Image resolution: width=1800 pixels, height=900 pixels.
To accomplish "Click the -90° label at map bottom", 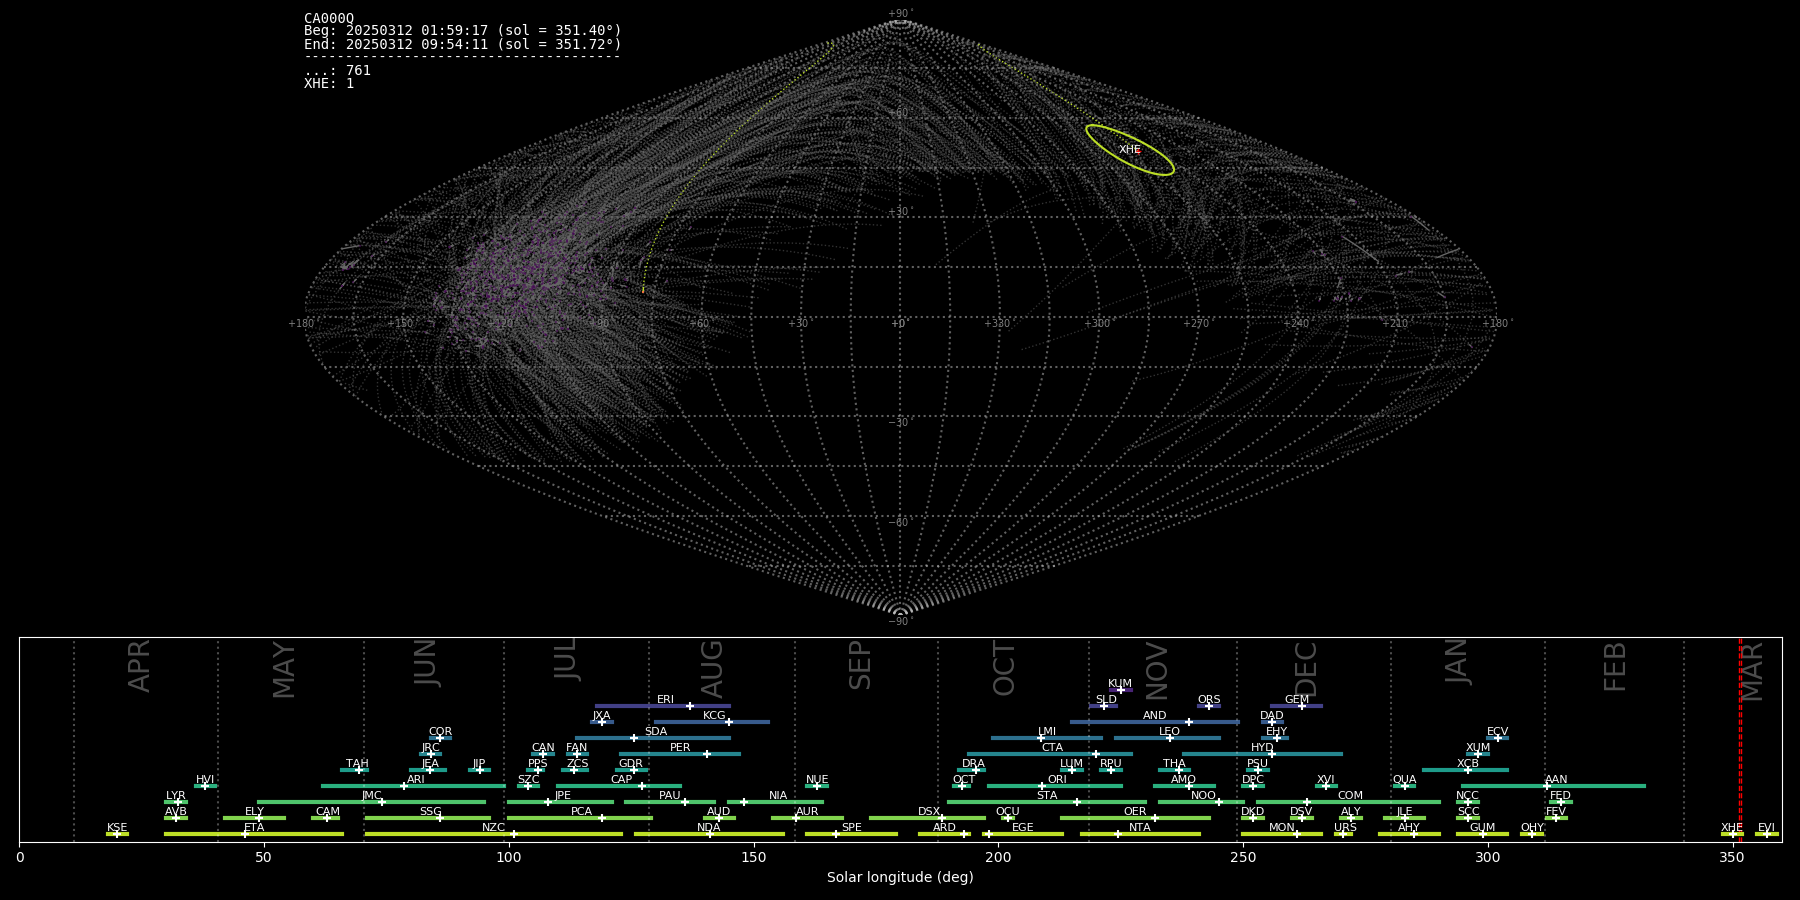I will [x=900, y=622].
